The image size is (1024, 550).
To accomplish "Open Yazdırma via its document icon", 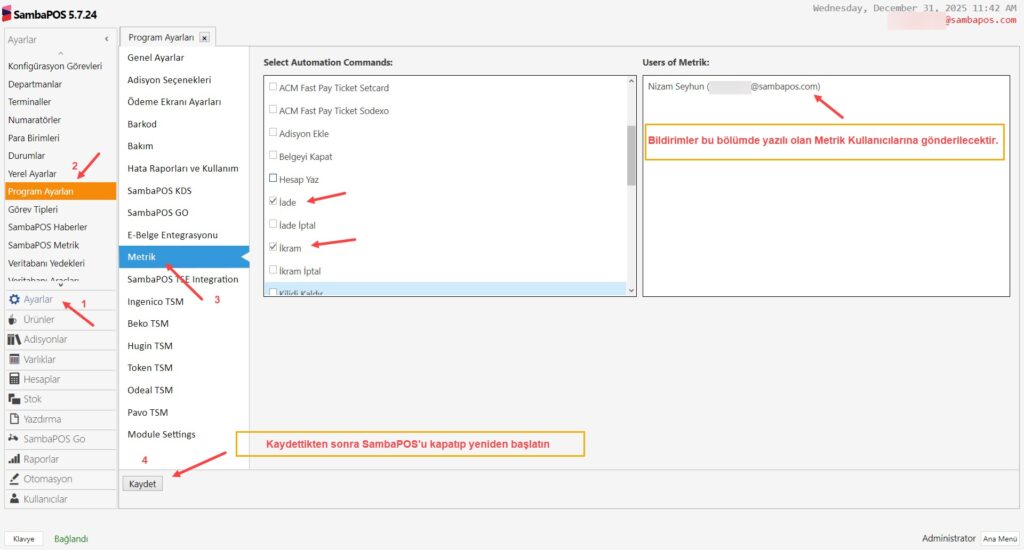I will [14, 419].
